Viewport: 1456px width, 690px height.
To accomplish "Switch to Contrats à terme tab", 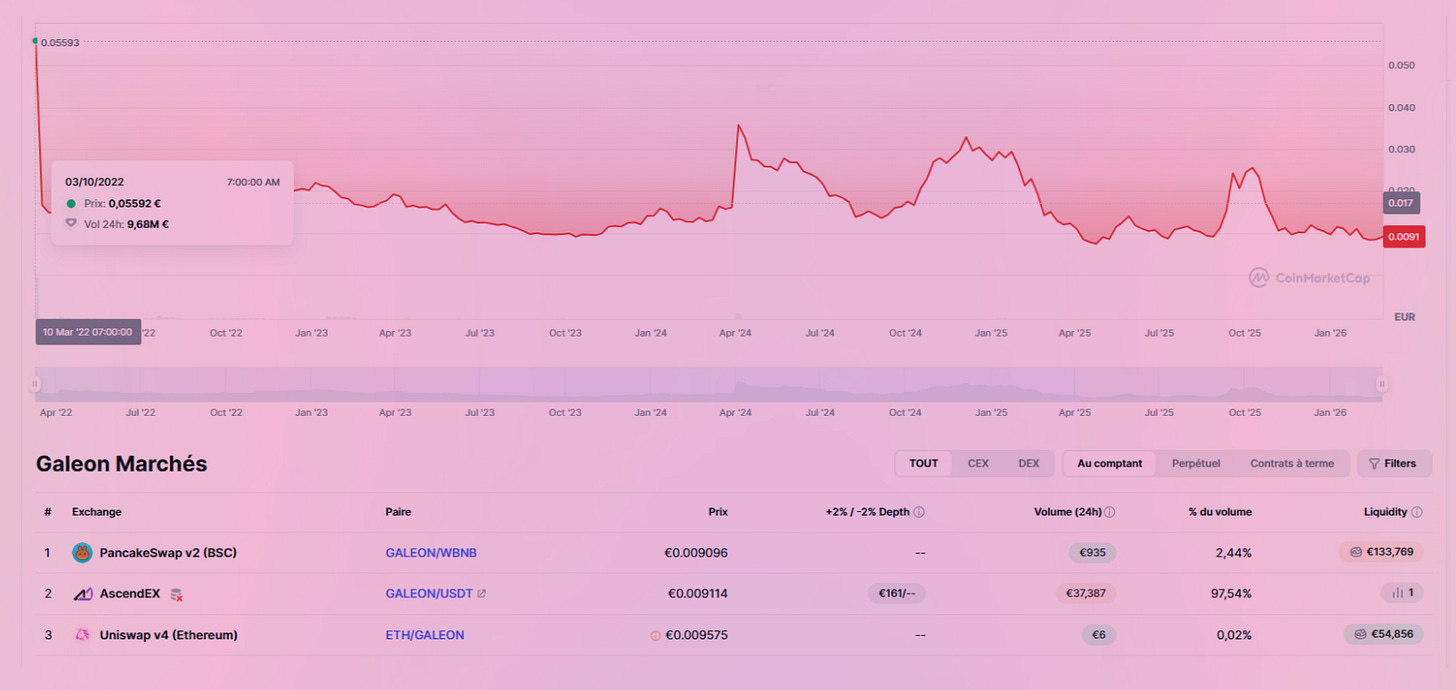I will 1292,464.
